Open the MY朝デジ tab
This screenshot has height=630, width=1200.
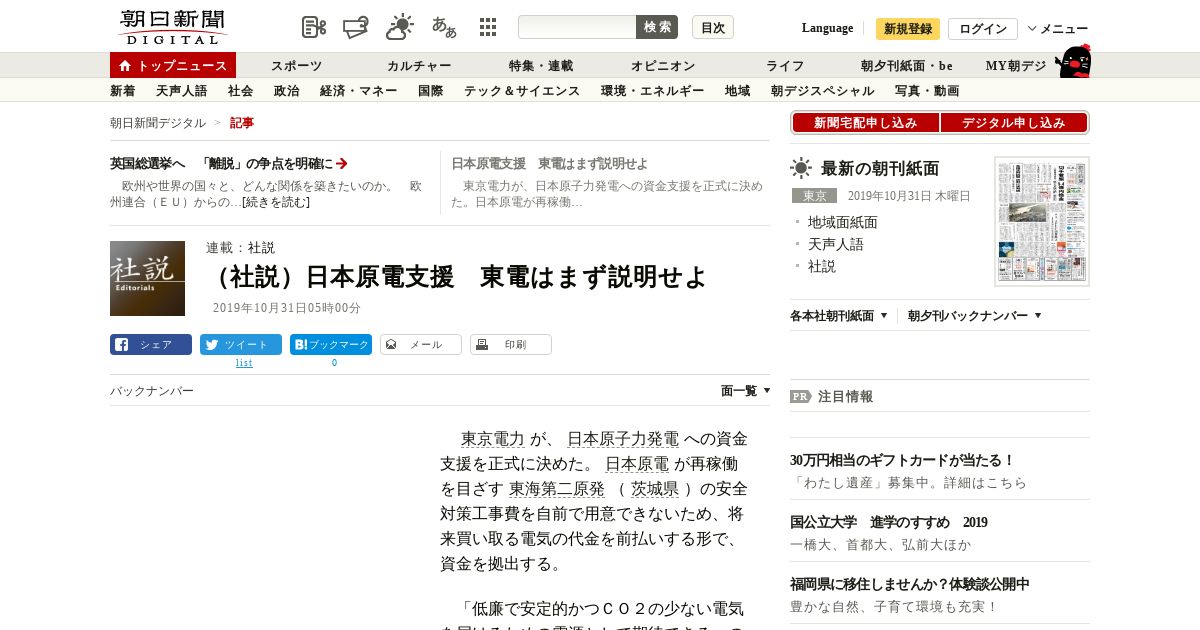[1016, 66]
